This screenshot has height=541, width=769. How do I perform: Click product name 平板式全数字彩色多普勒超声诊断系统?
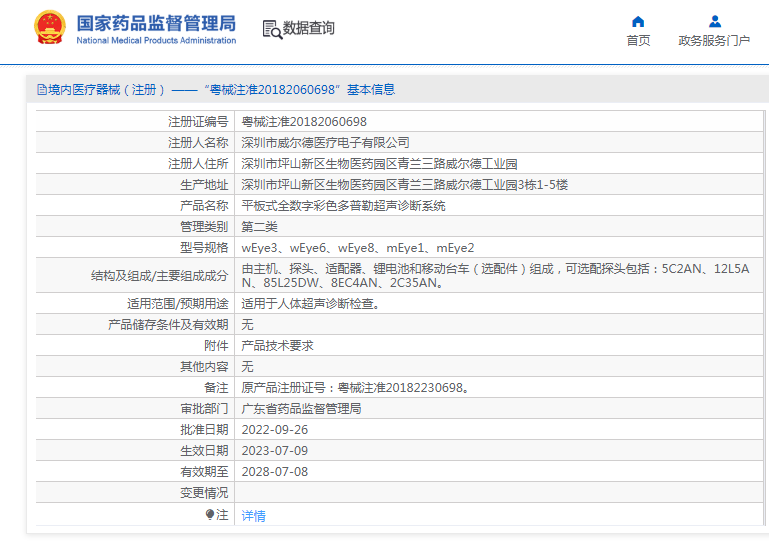click(x=344, y=206)
